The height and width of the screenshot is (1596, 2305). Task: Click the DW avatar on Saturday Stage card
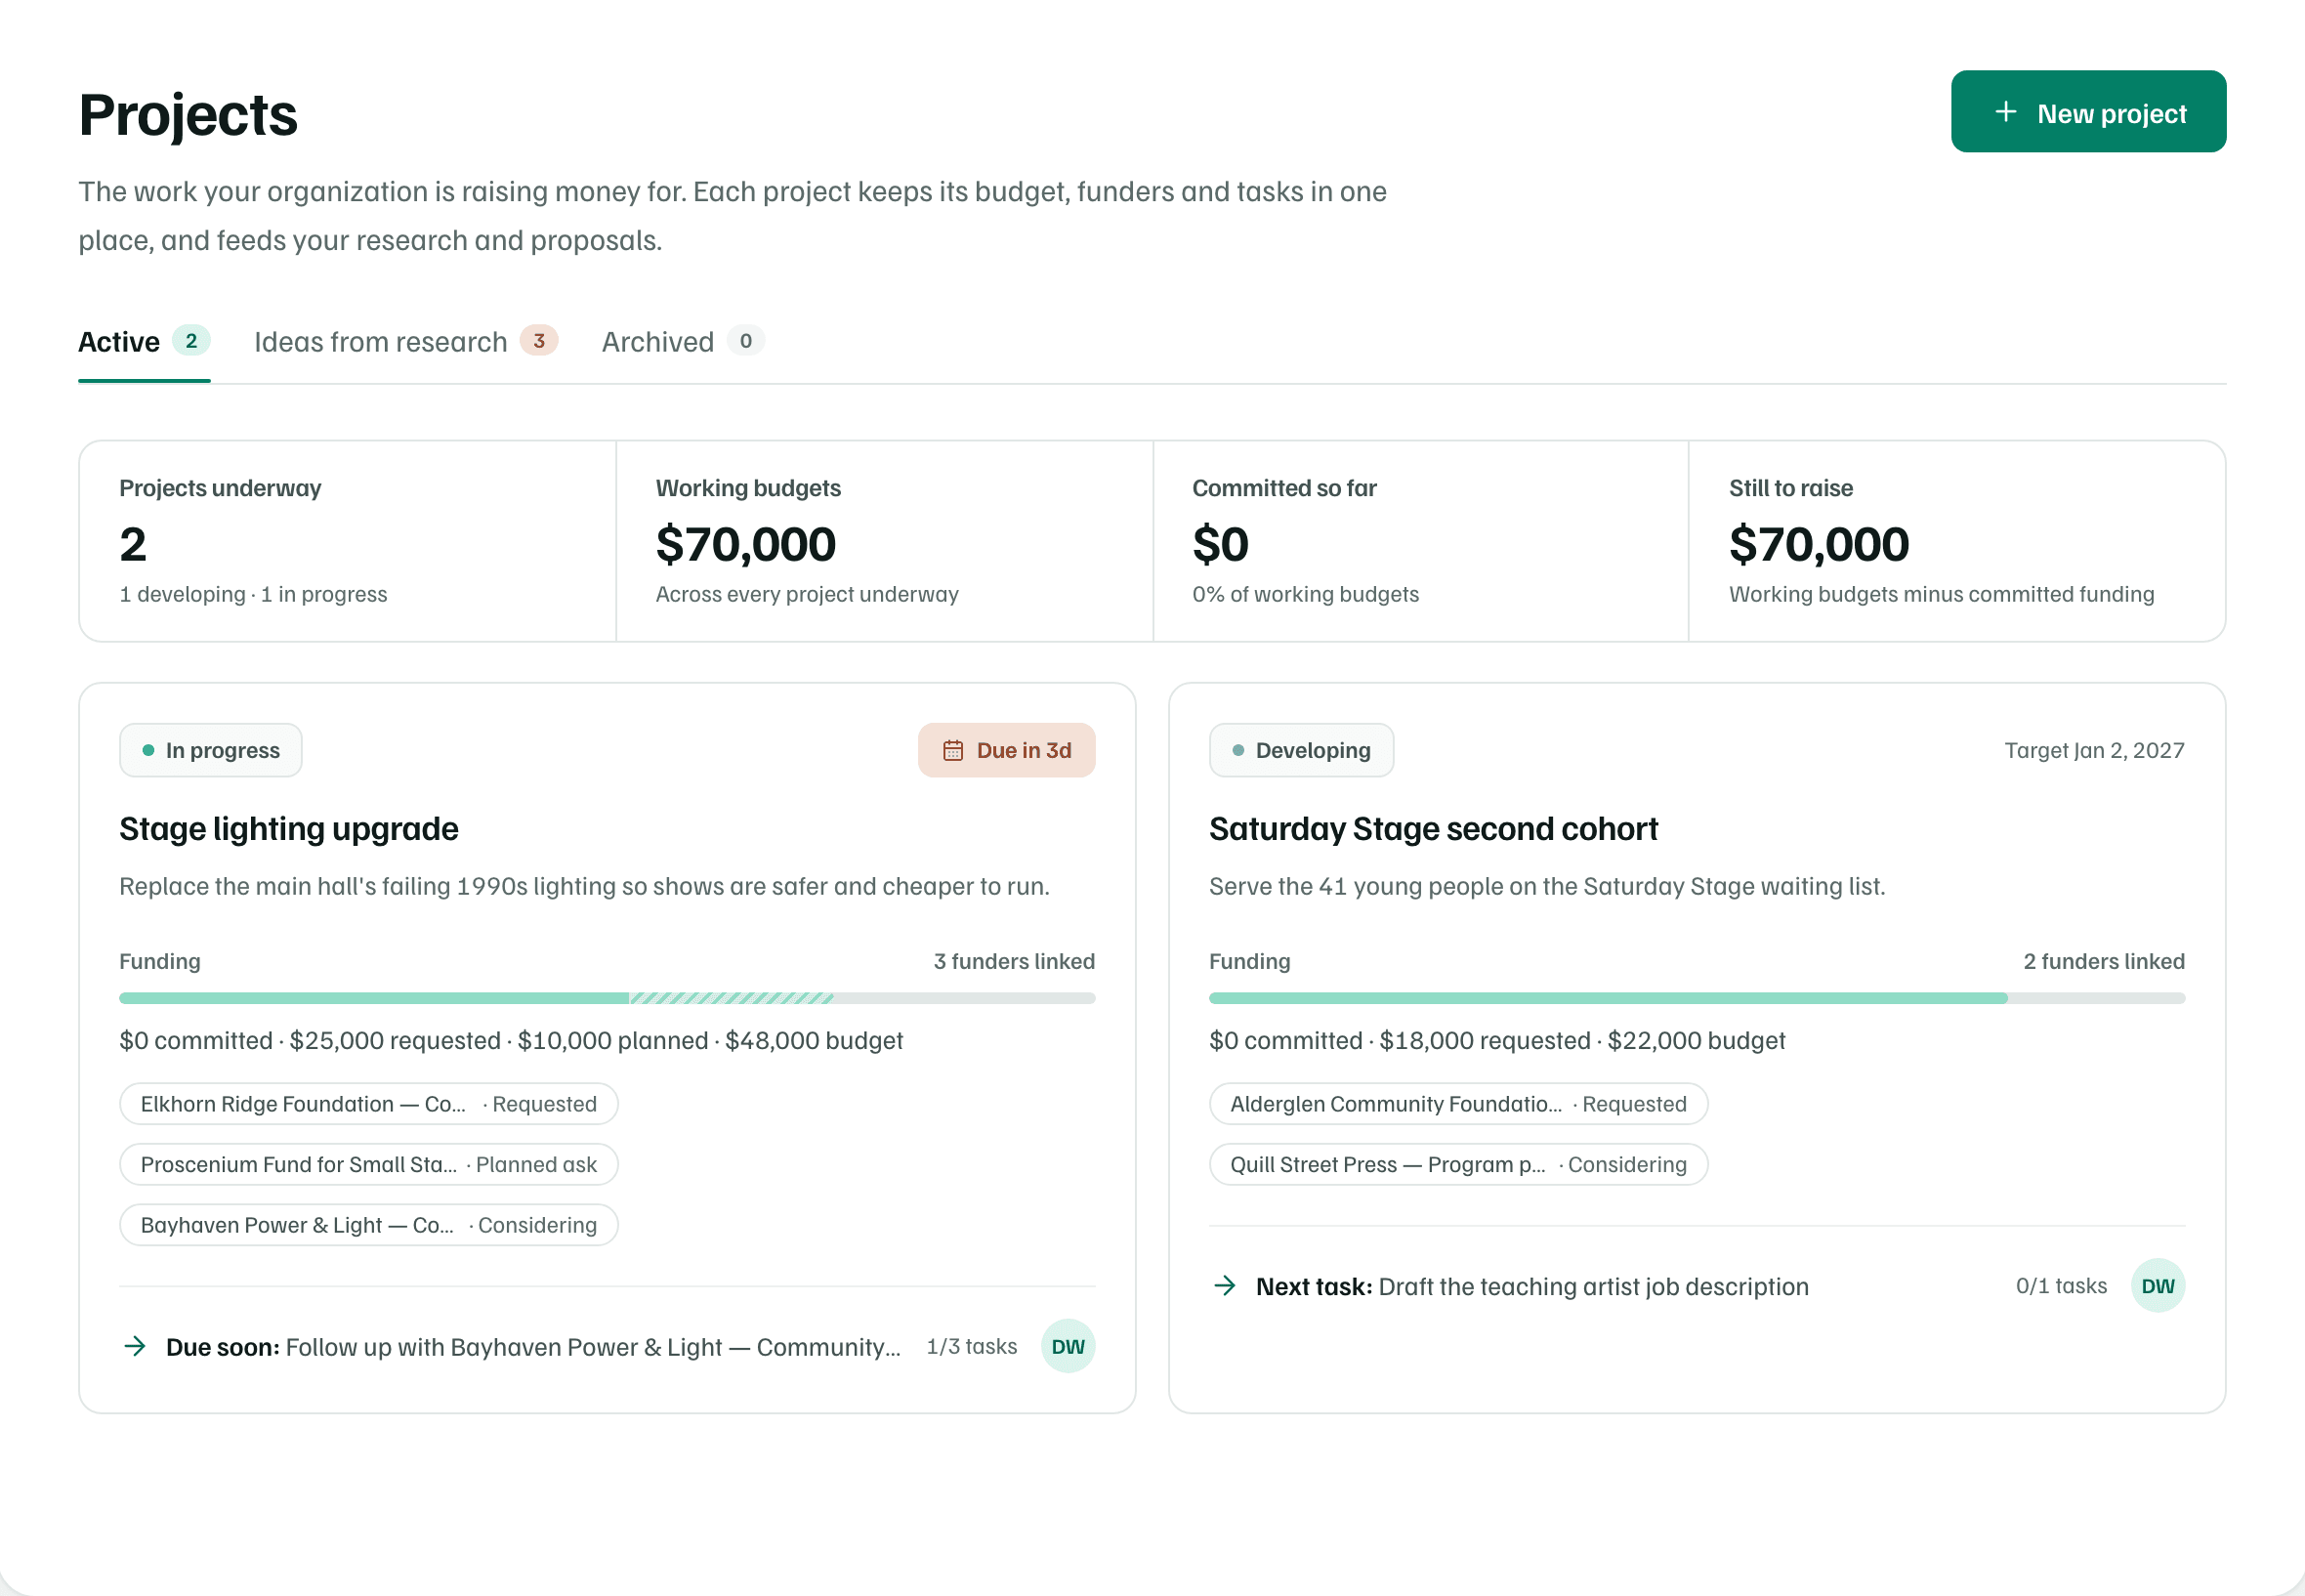(2158, 1286)
